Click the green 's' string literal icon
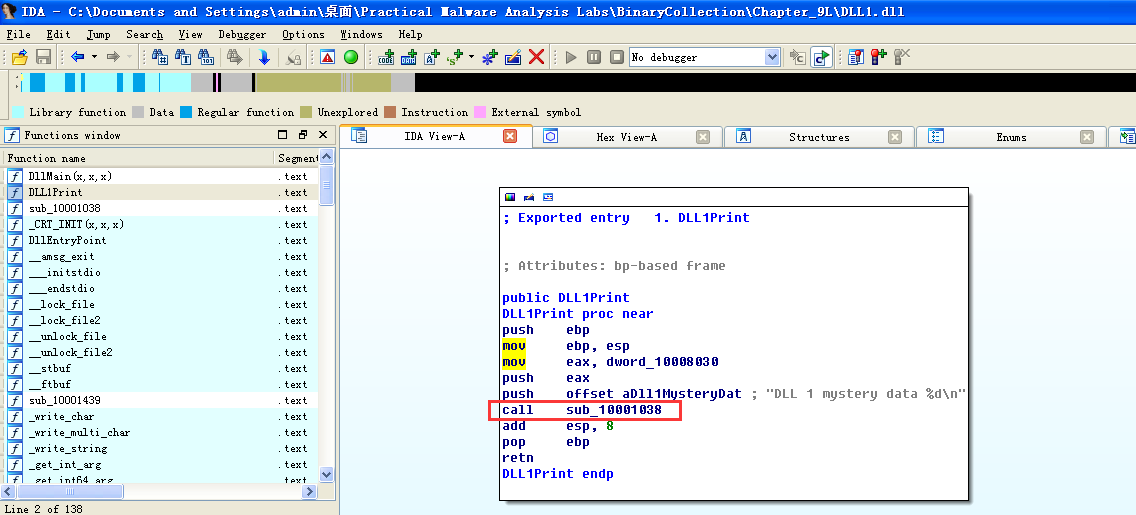The height and width of the screenshot is (515, 1136). tap(456, 56)
